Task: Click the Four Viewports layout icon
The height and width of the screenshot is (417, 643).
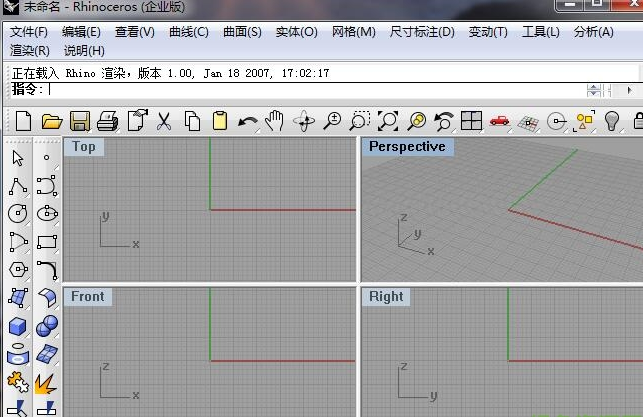Action: pyautogui.click(x=472, y=121)
